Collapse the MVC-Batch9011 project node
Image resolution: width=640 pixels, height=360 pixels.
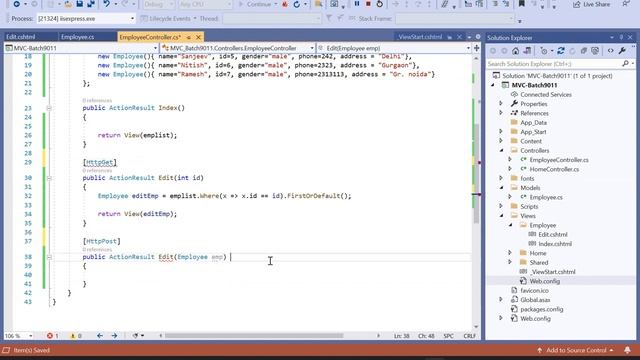[493, 85]
